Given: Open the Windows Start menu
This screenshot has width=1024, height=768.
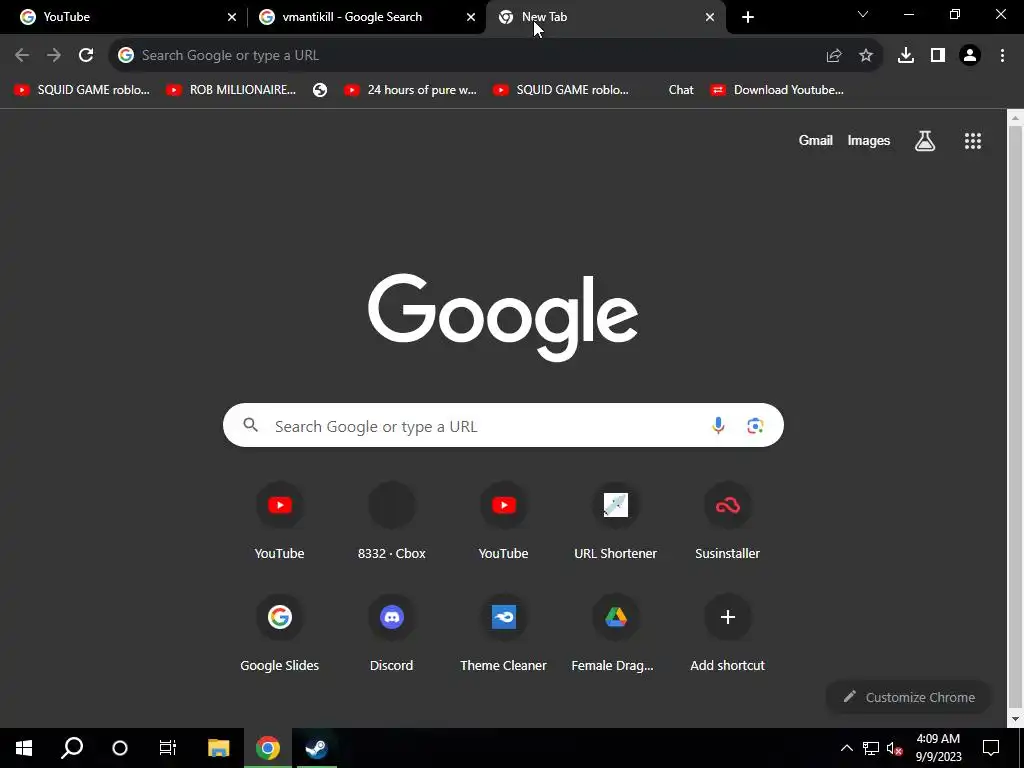Looking at the screenshot, I should coord(24,748).
